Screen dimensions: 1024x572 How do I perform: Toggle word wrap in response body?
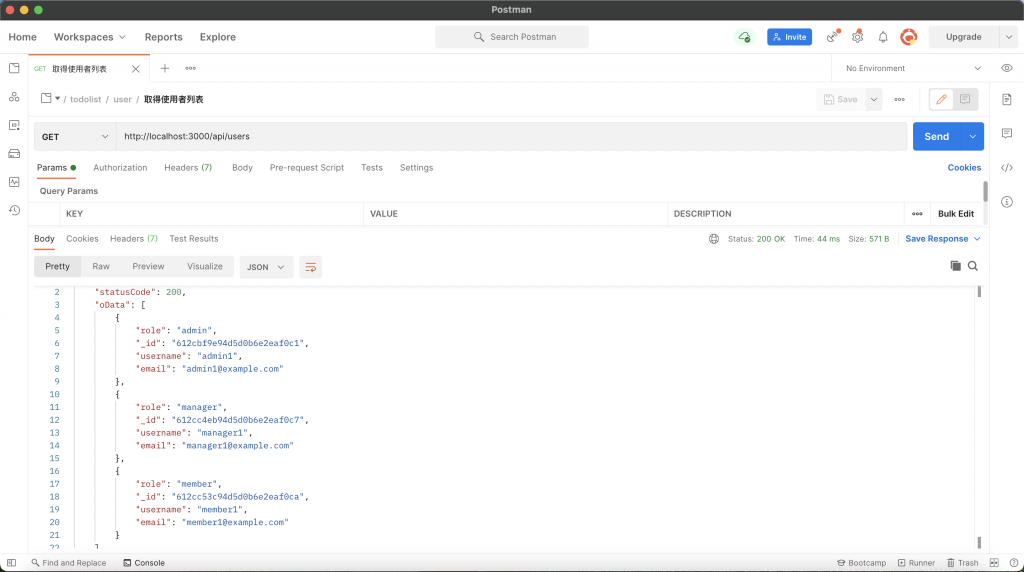(310, 267)
